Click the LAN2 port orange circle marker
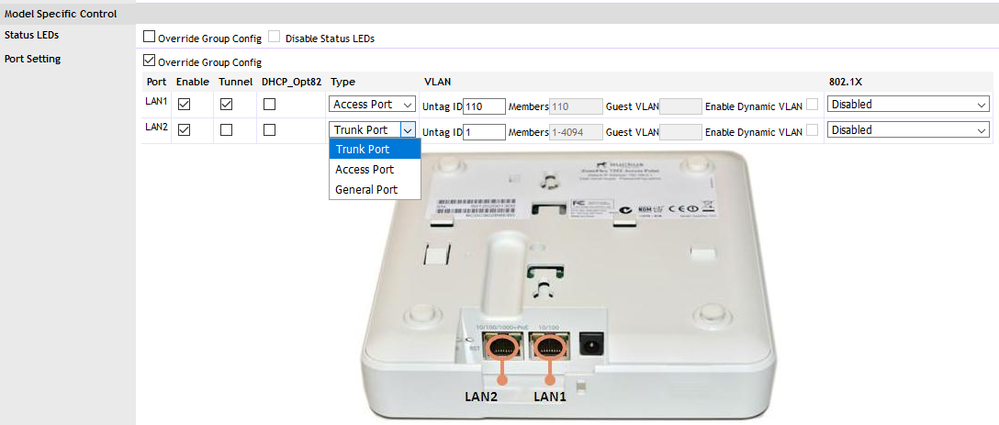The width and height of the screenshot is (999, 425). click(x=503, y=348)
